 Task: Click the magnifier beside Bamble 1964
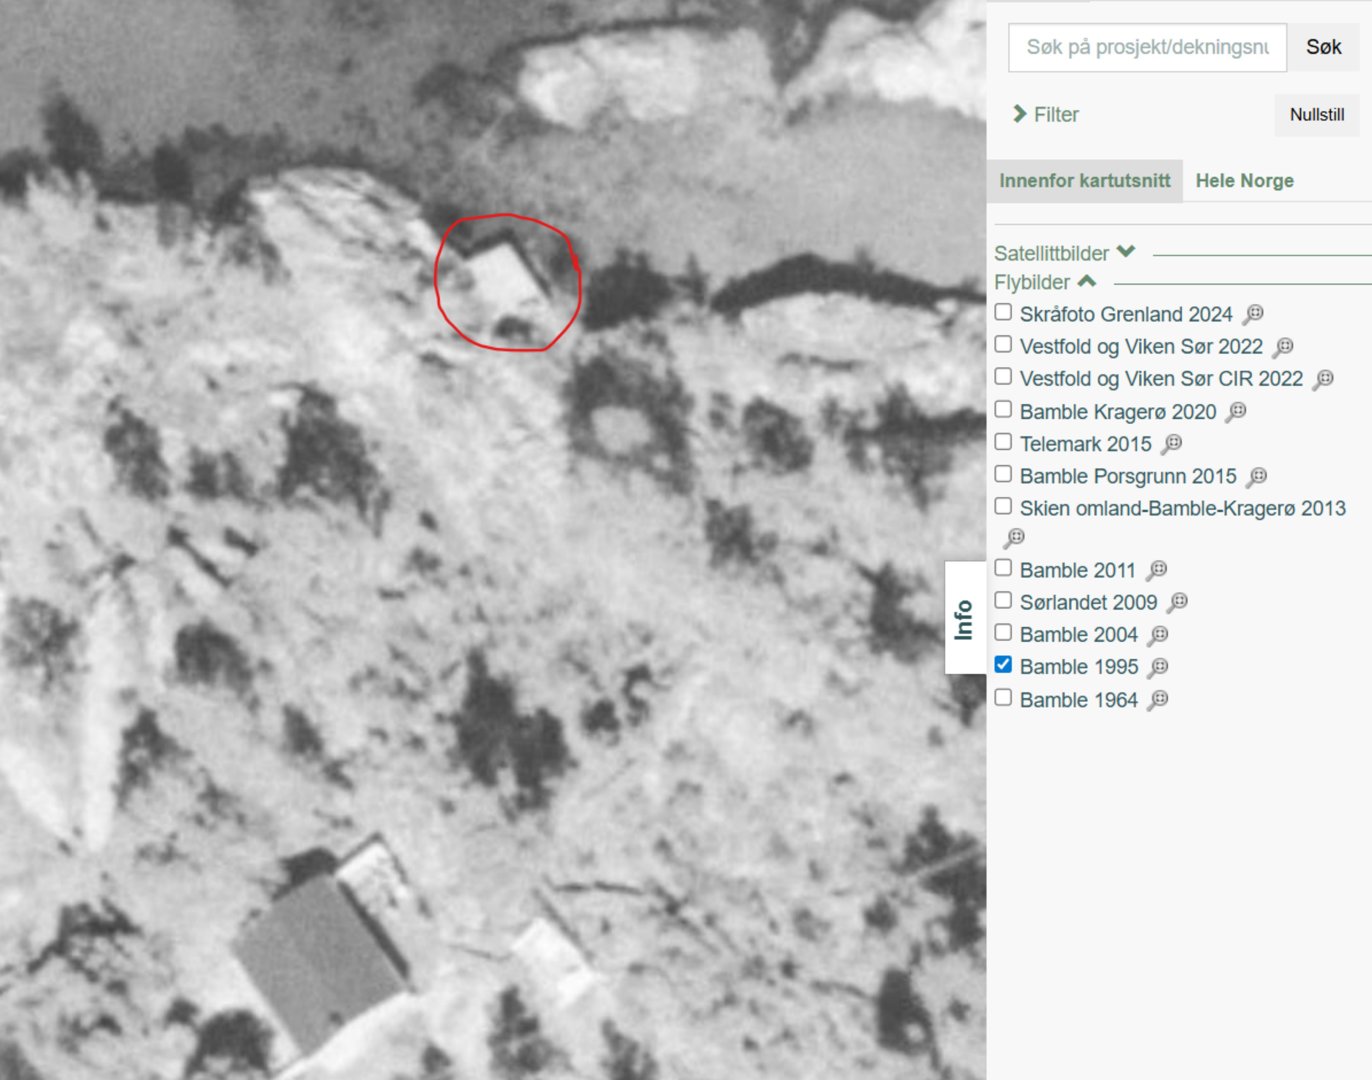pyautogui.click(x=1160, y=699)
